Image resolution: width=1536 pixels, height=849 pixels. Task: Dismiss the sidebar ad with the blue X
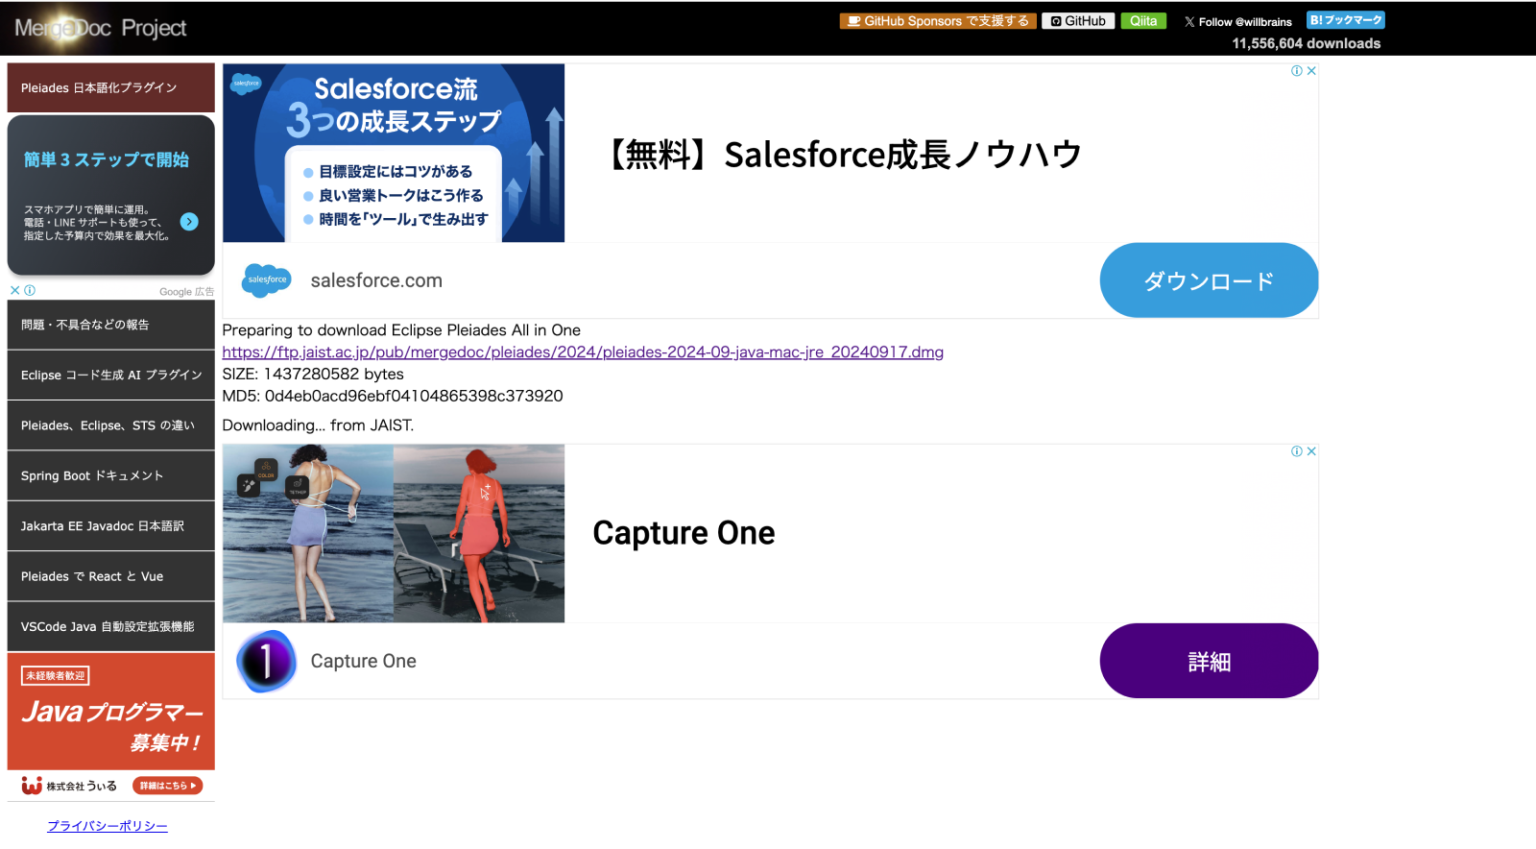point(13,289)
